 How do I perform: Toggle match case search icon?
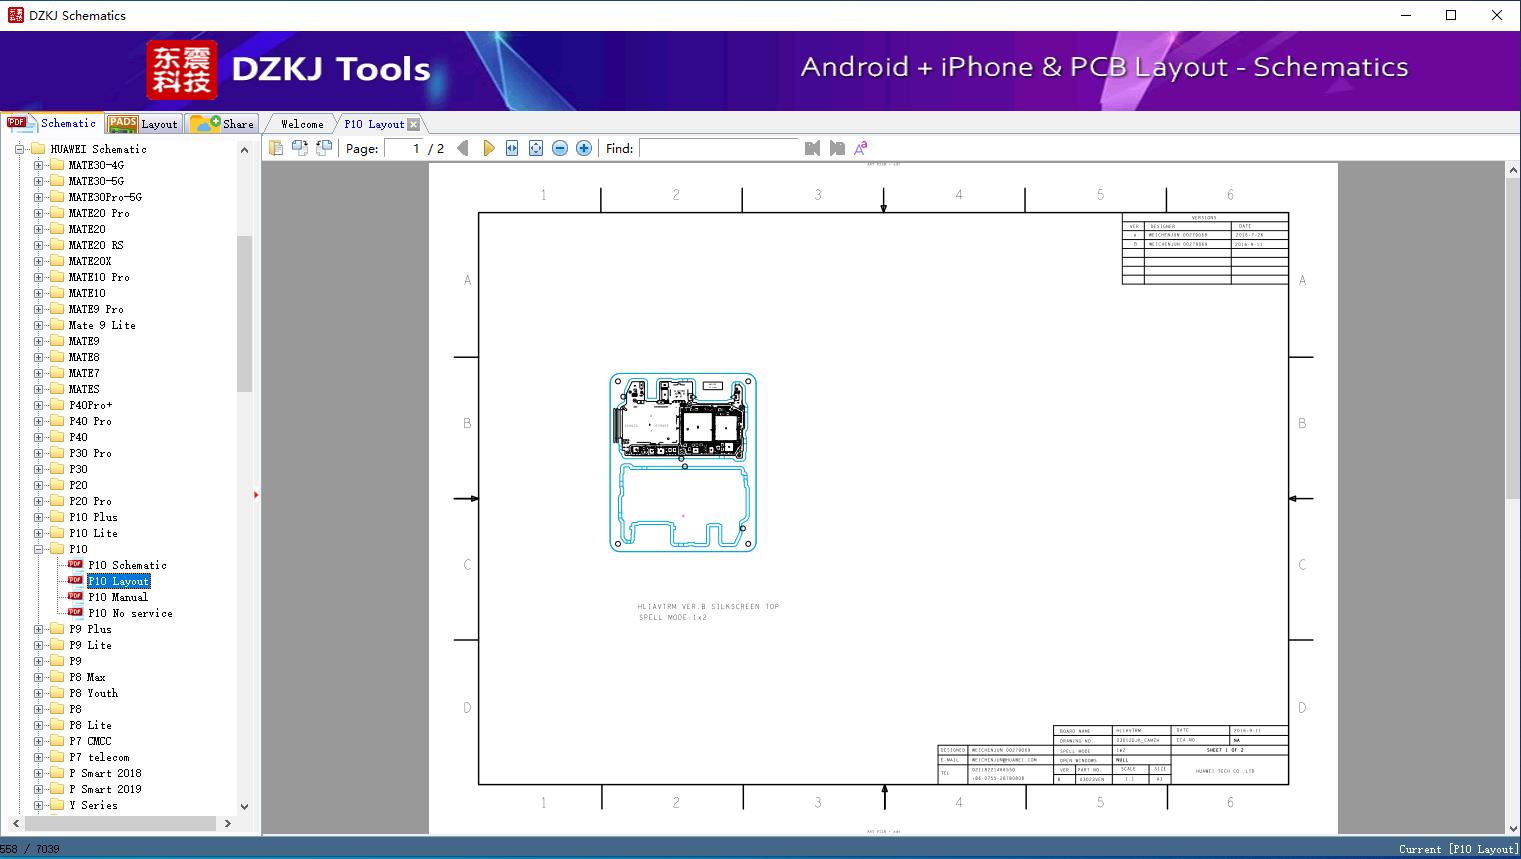tap(861, 148)
